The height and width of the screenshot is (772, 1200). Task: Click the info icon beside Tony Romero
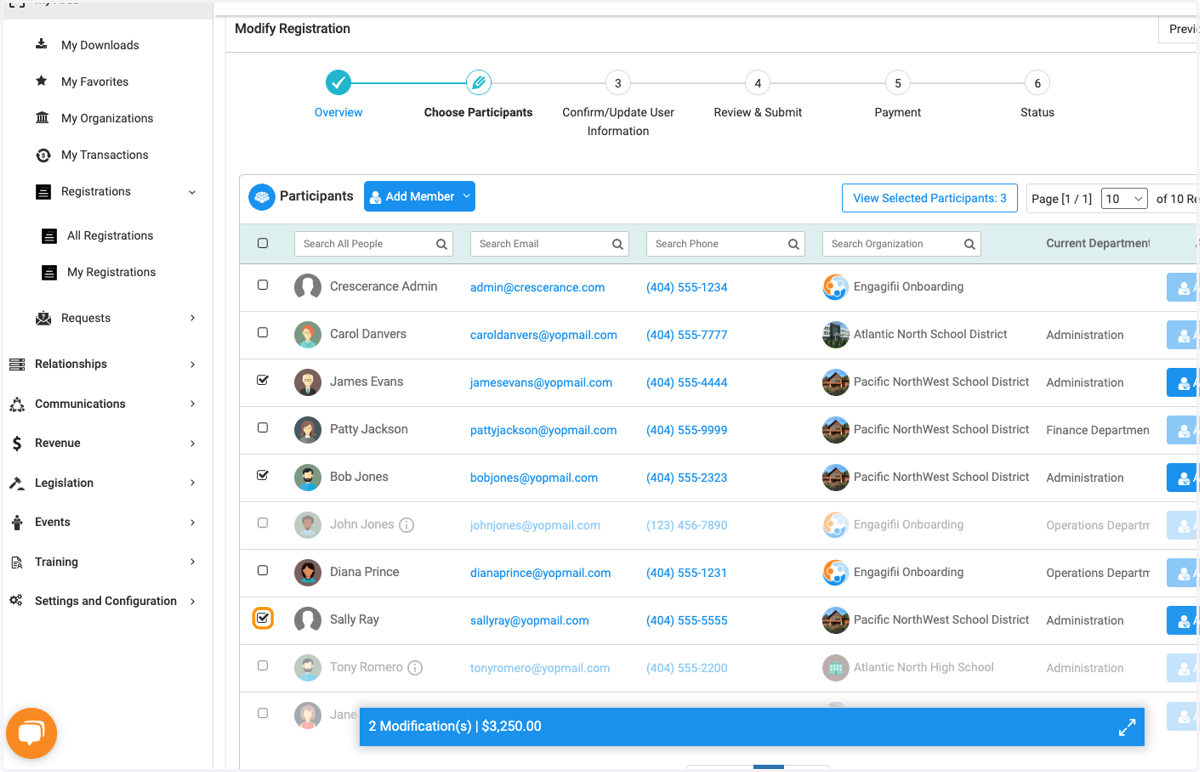415,668
